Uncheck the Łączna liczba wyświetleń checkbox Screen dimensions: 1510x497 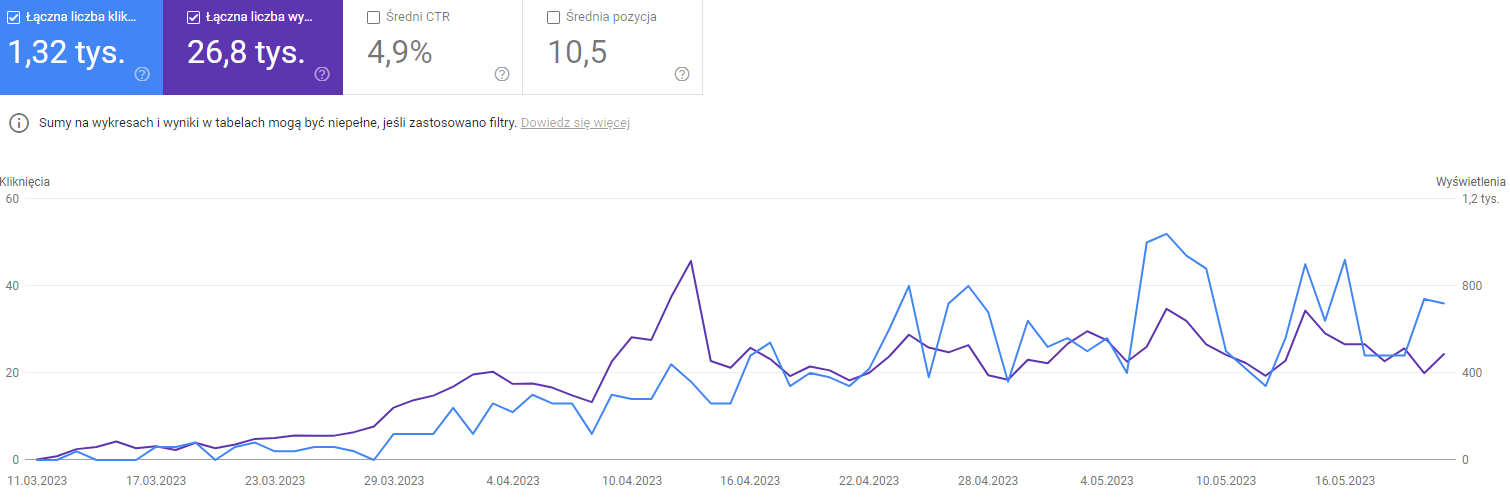tap(194, 17)
